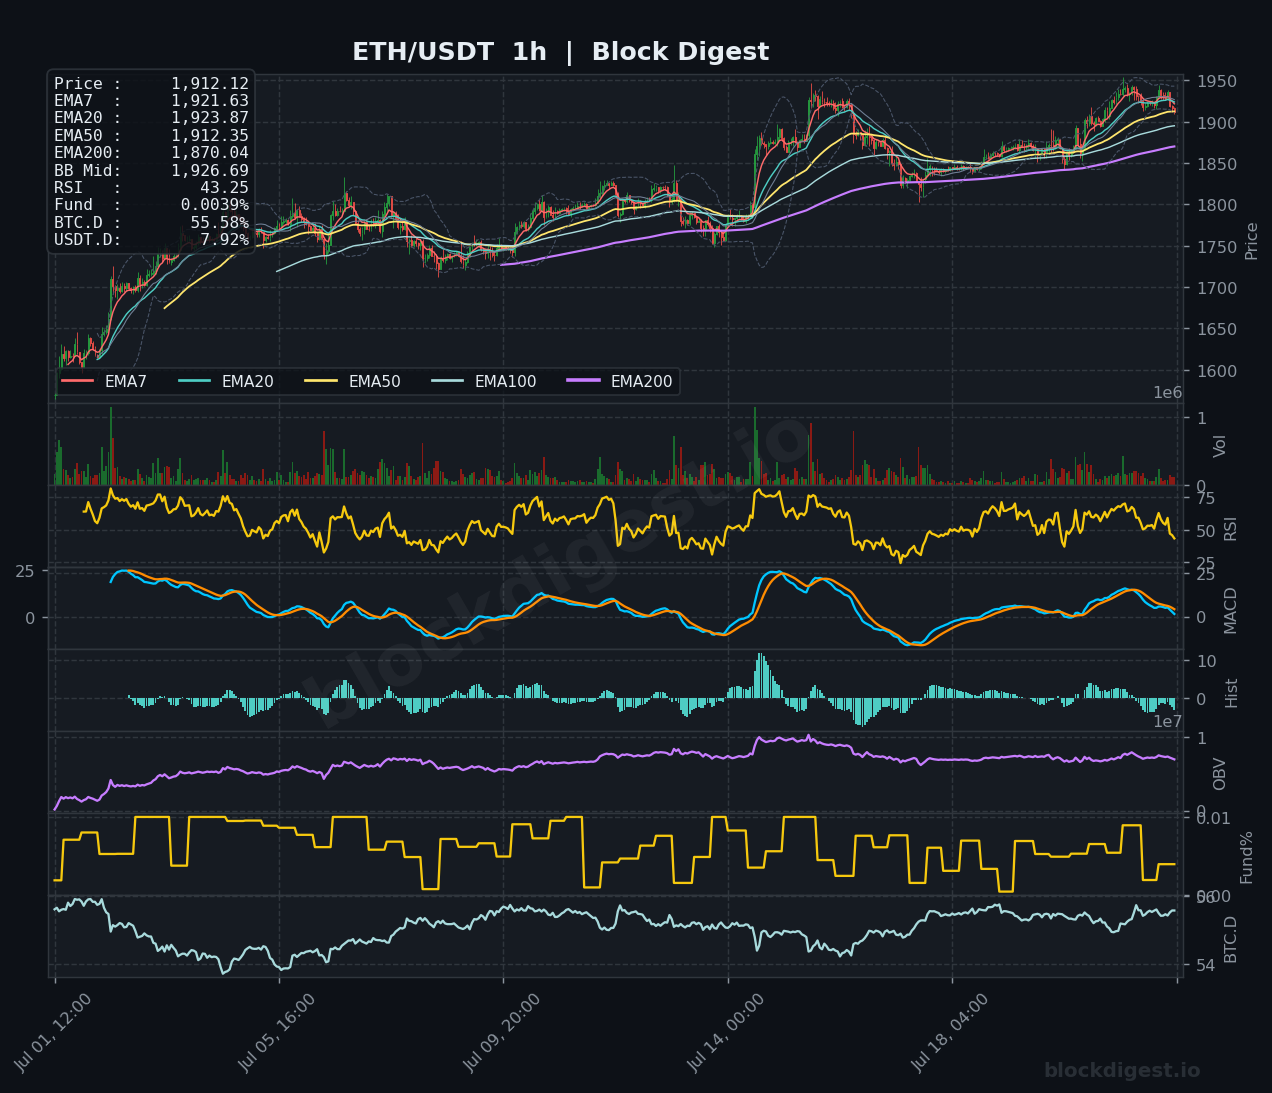Click the EMA50 label in the legend

pyautogui.click(x=374, y=382)
